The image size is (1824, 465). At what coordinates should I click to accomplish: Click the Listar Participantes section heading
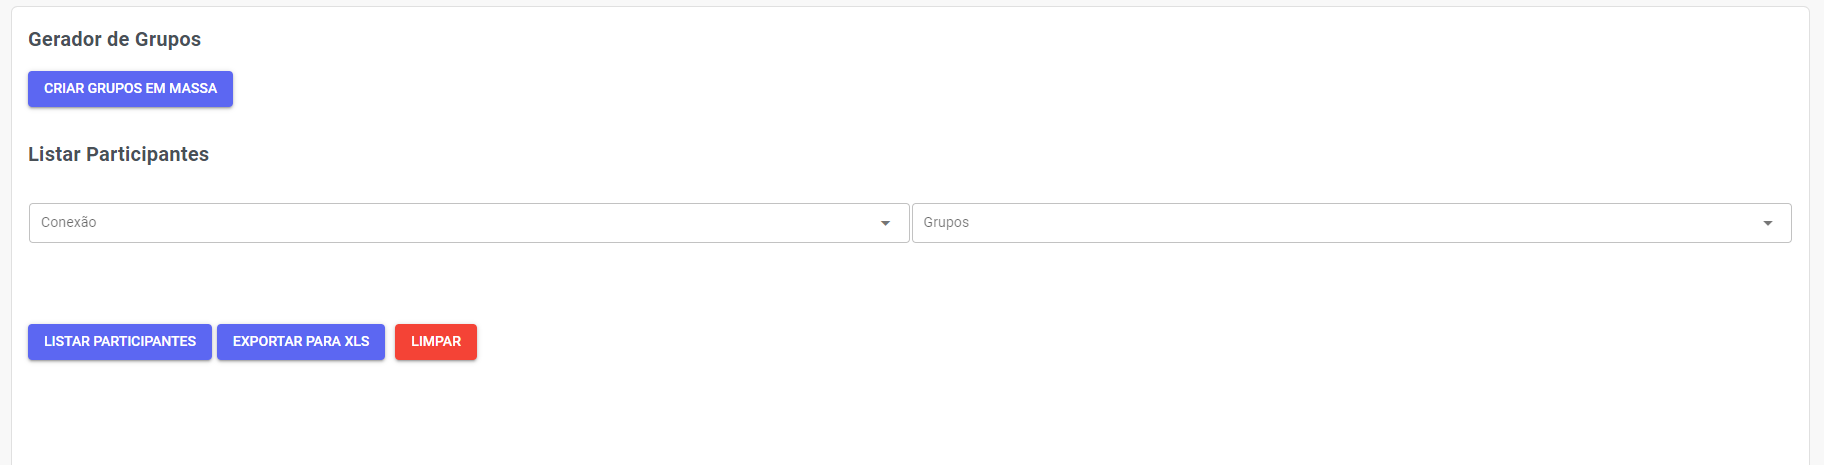[x=118, y=154]
